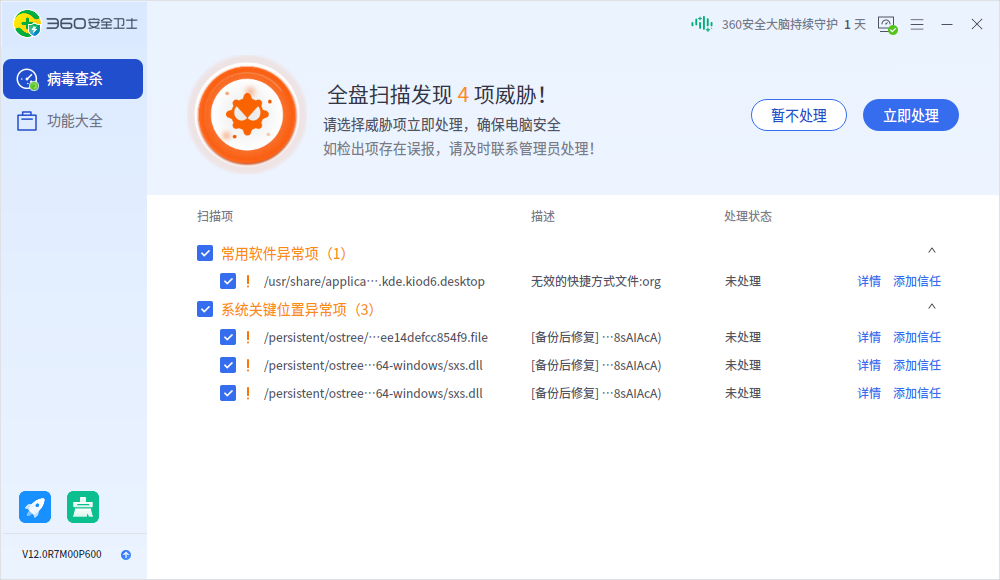
Task: Close the 360安全卫士 window
Action: coord(977,24)
